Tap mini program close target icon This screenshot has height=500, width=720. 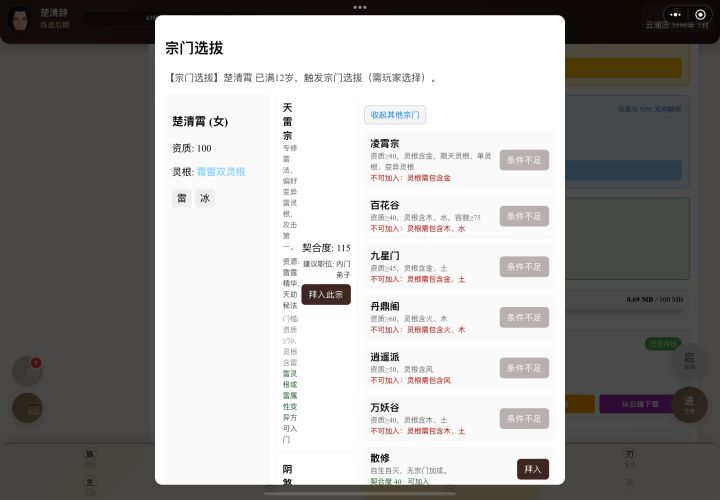[700, 15]
